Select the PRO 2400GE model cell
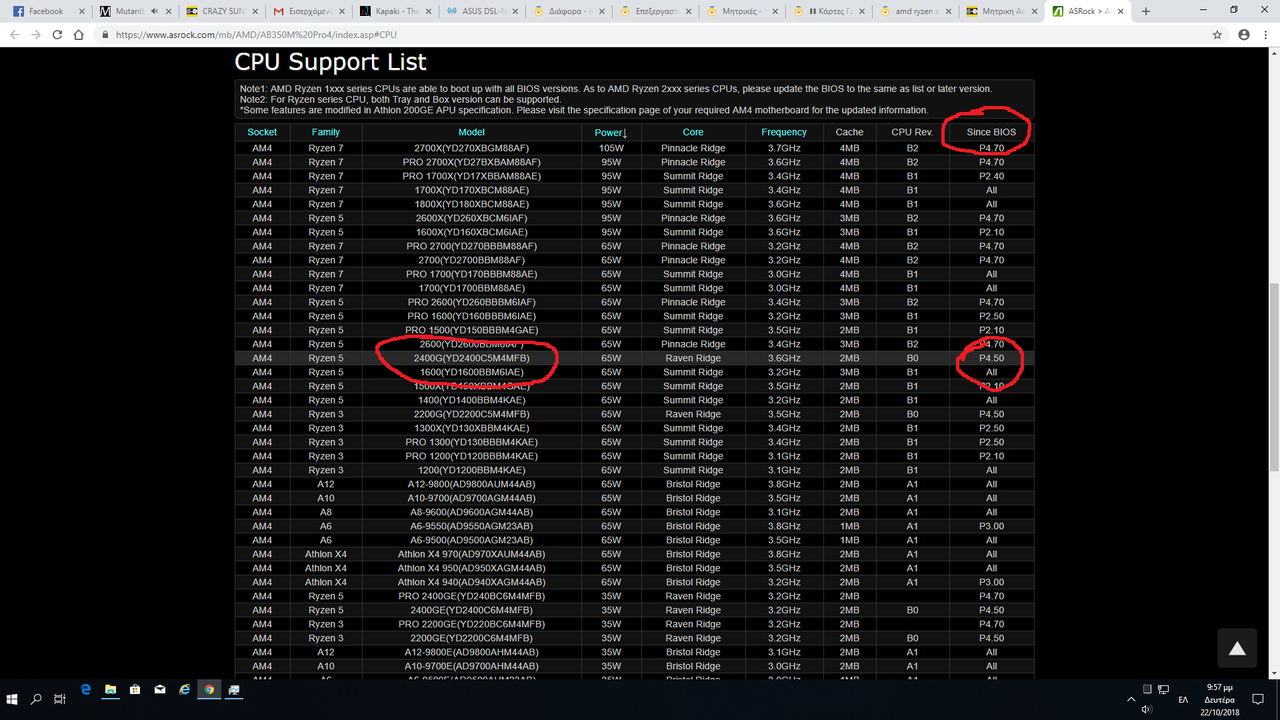The width and height of the screenshot is (1280, 720). tap(472, 596)
